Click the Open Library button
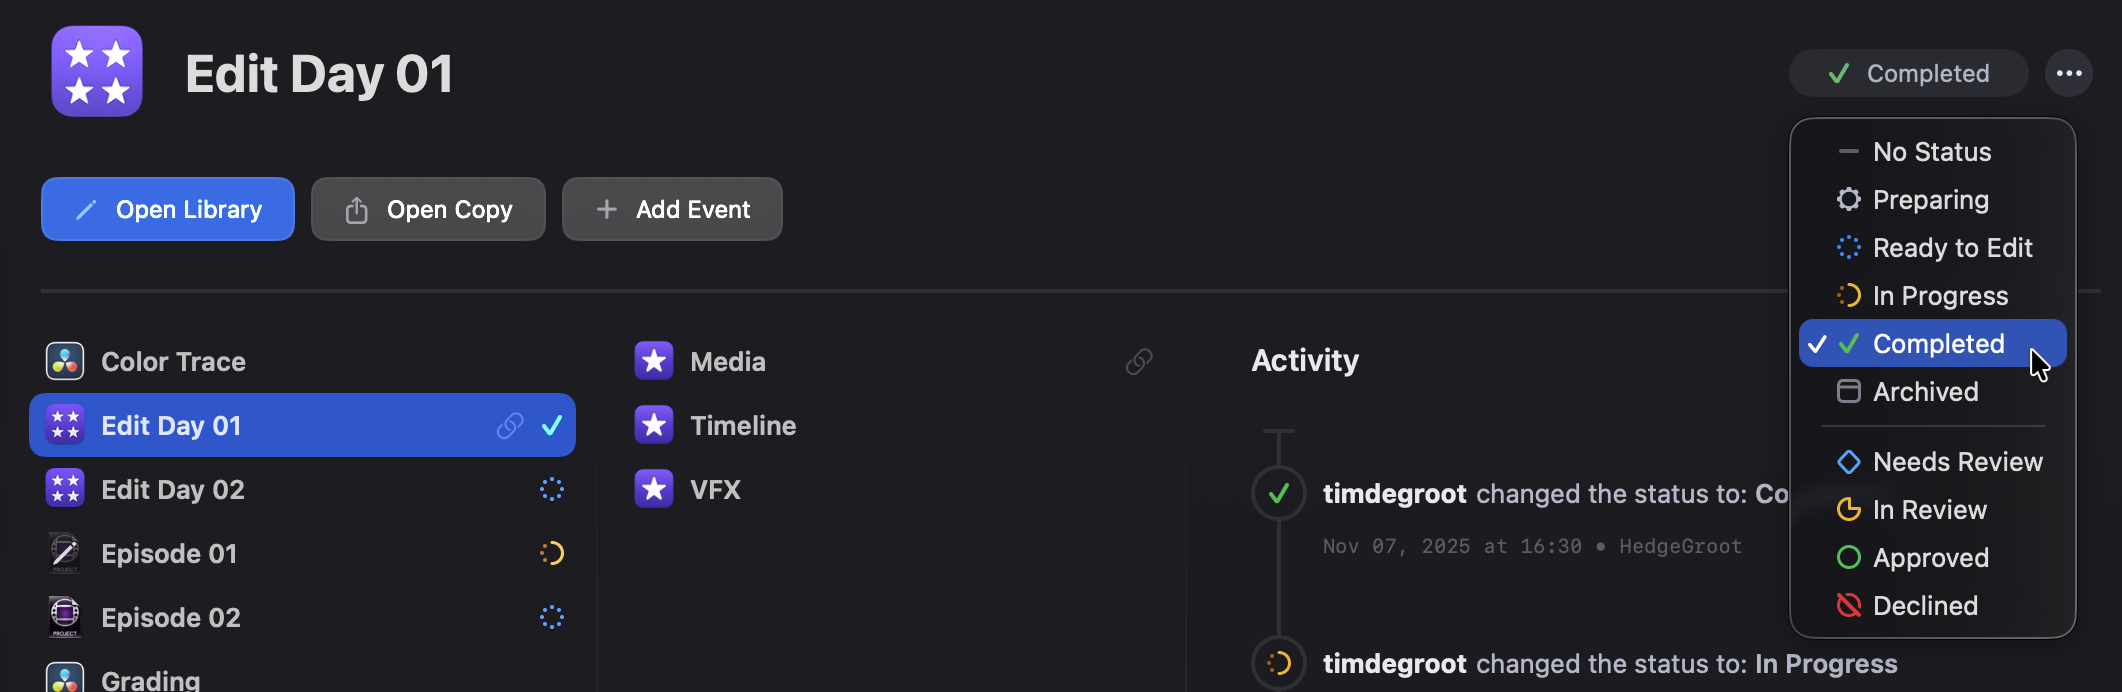 pos(168,210)
